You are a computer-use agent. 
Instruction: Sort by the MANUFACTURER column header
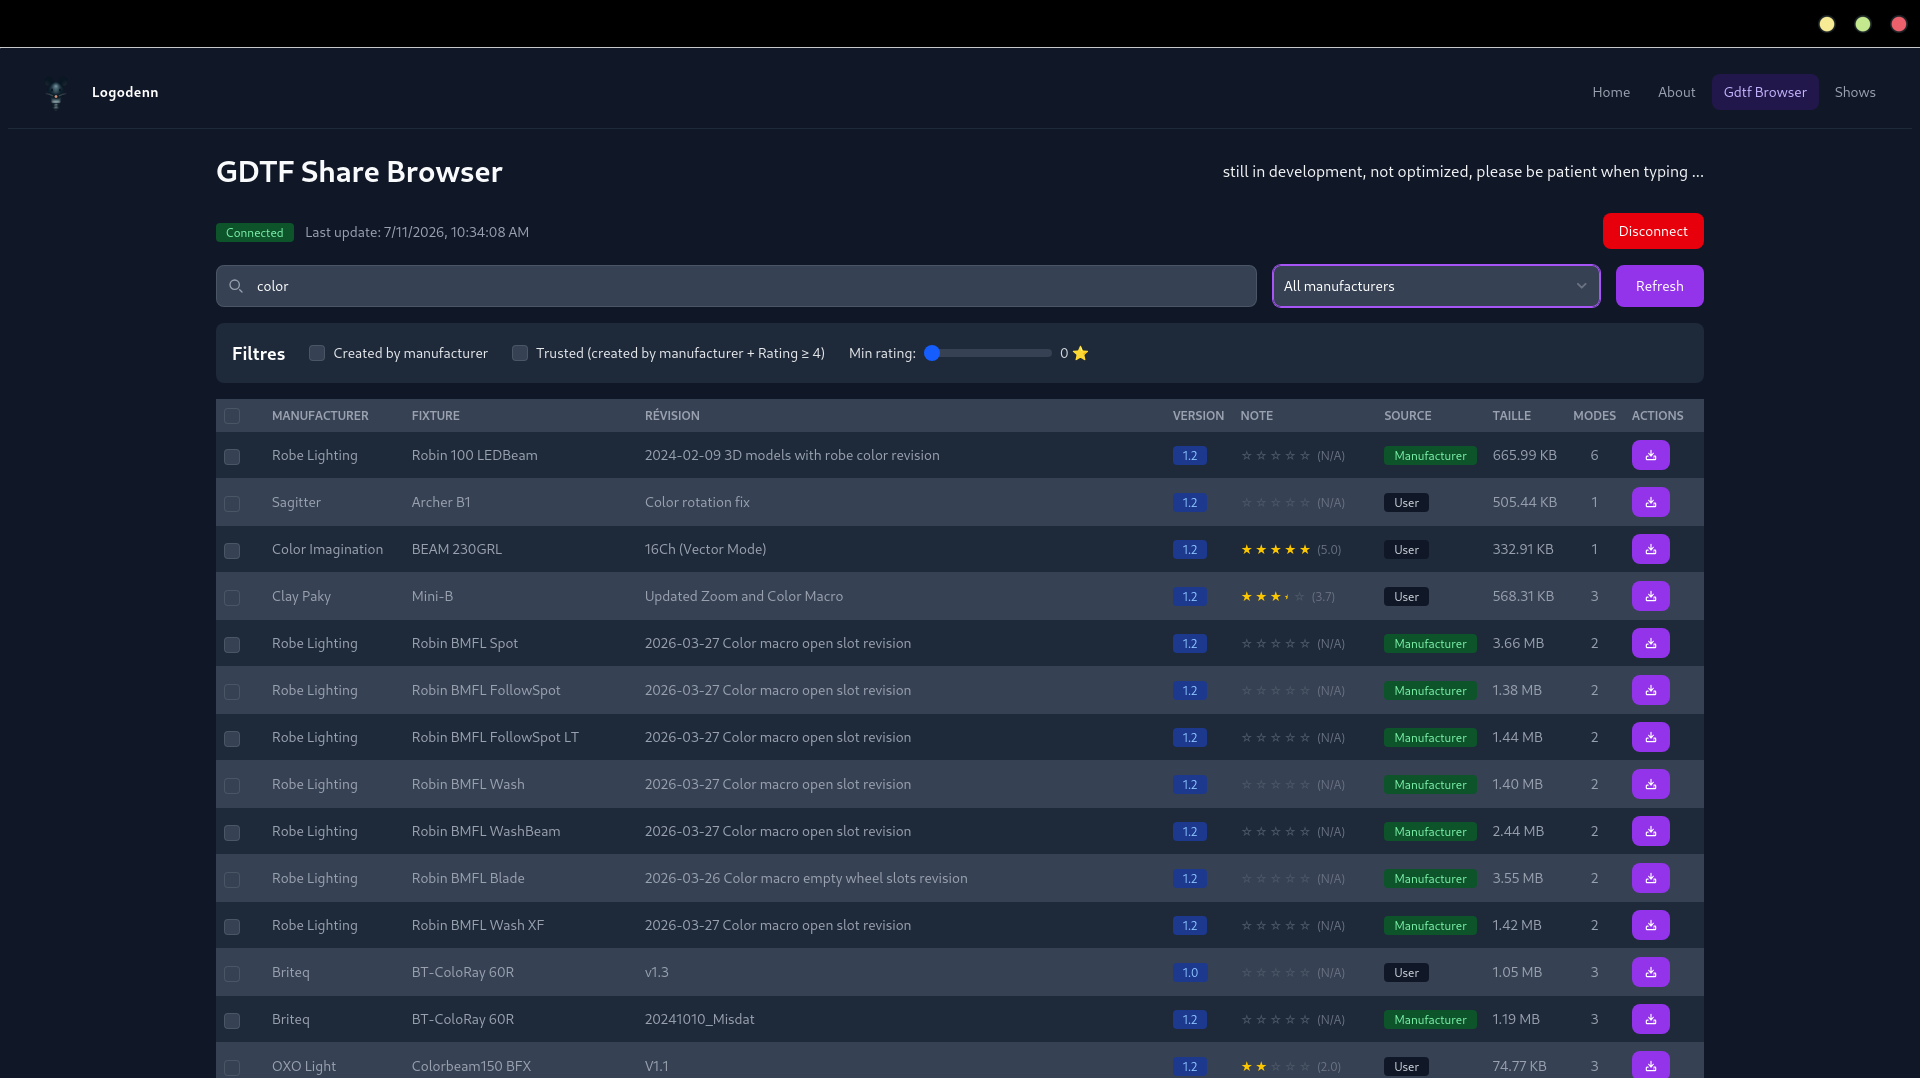tap(320, 416)
